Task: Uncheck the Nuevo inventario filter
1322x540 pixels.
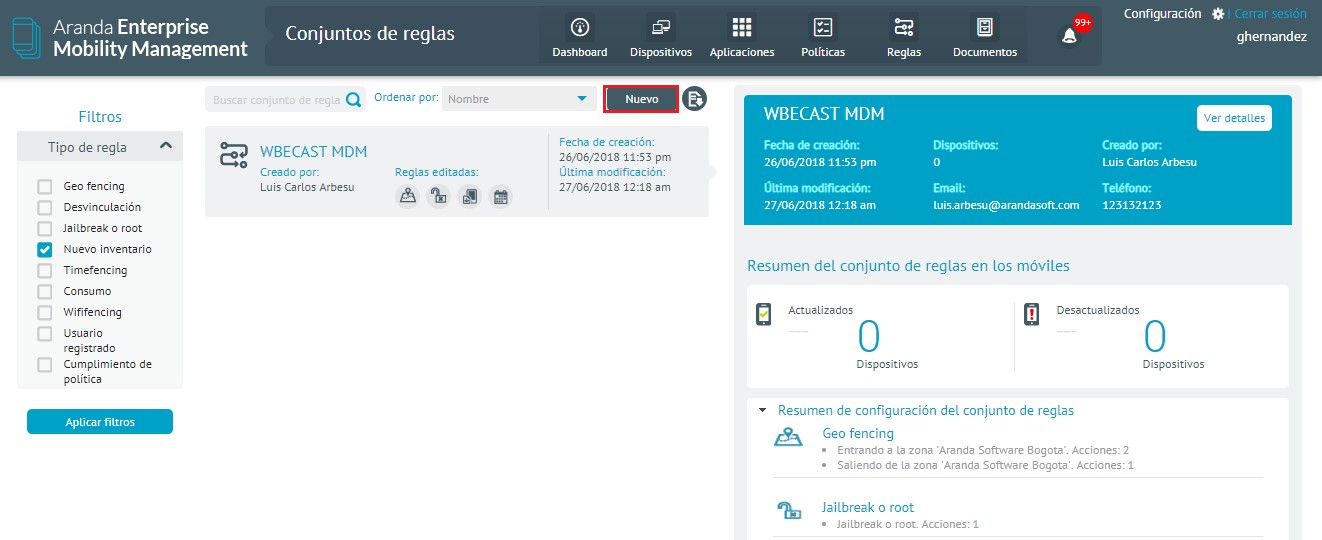Action: 45,249
